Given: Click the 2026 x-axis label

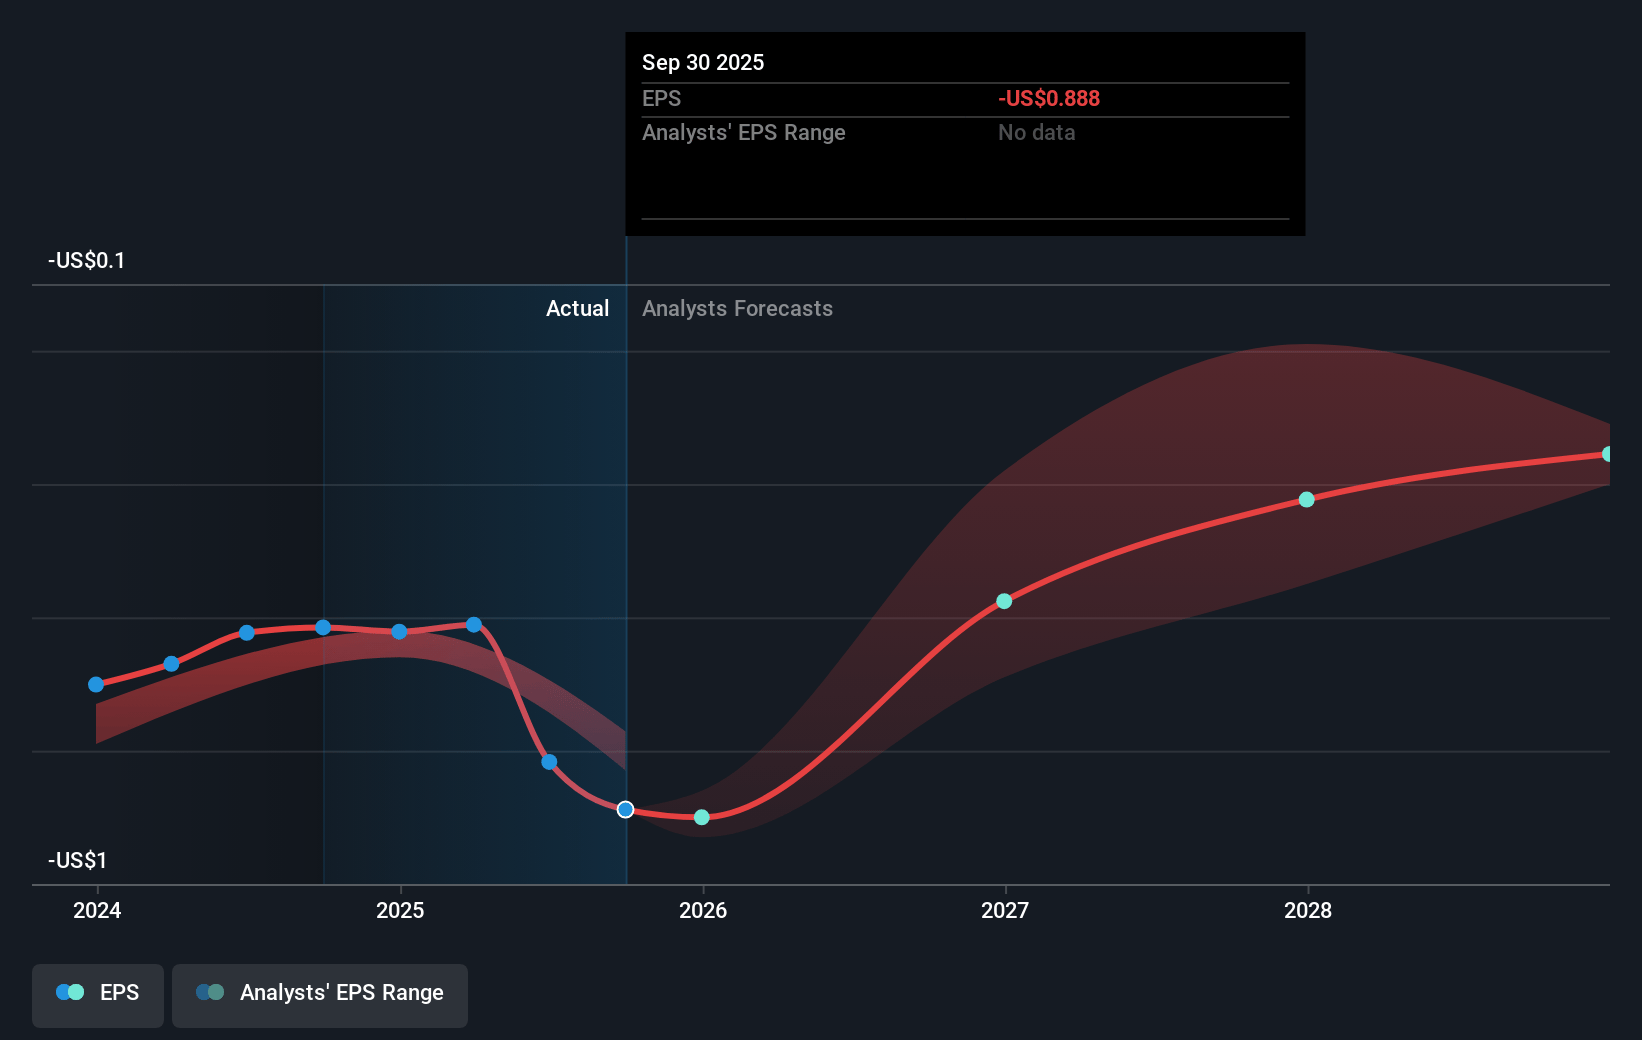Looking at the screenshot, I should coord(702,910).
